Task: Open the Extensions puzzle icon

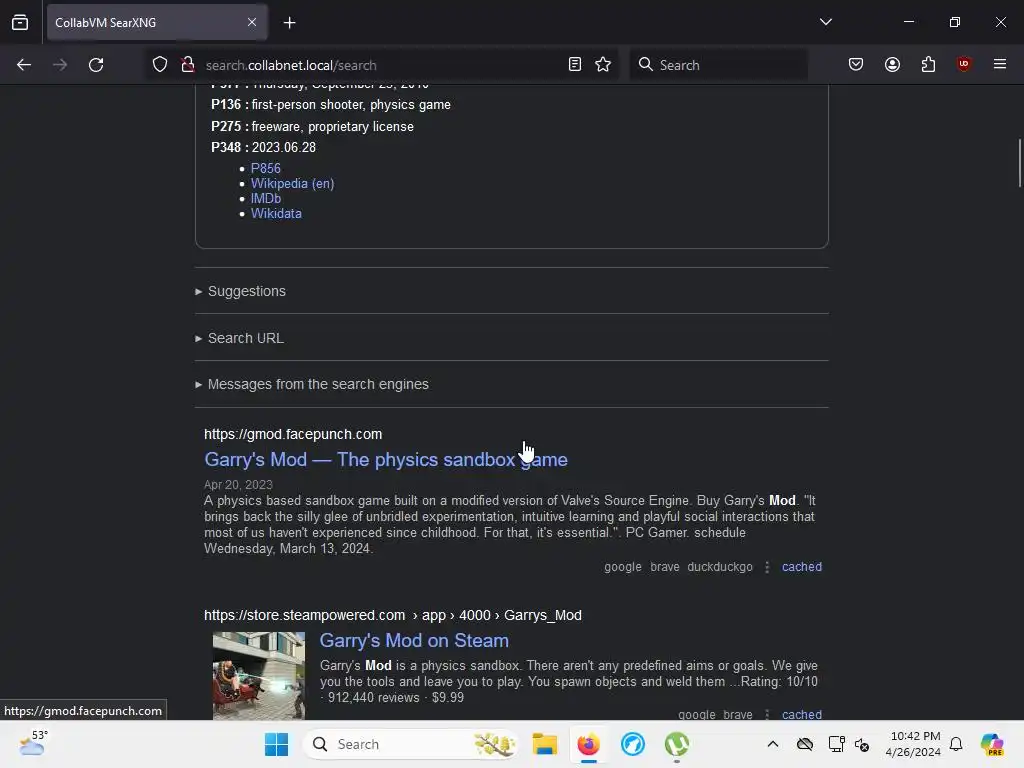Action: coord(928,65)
